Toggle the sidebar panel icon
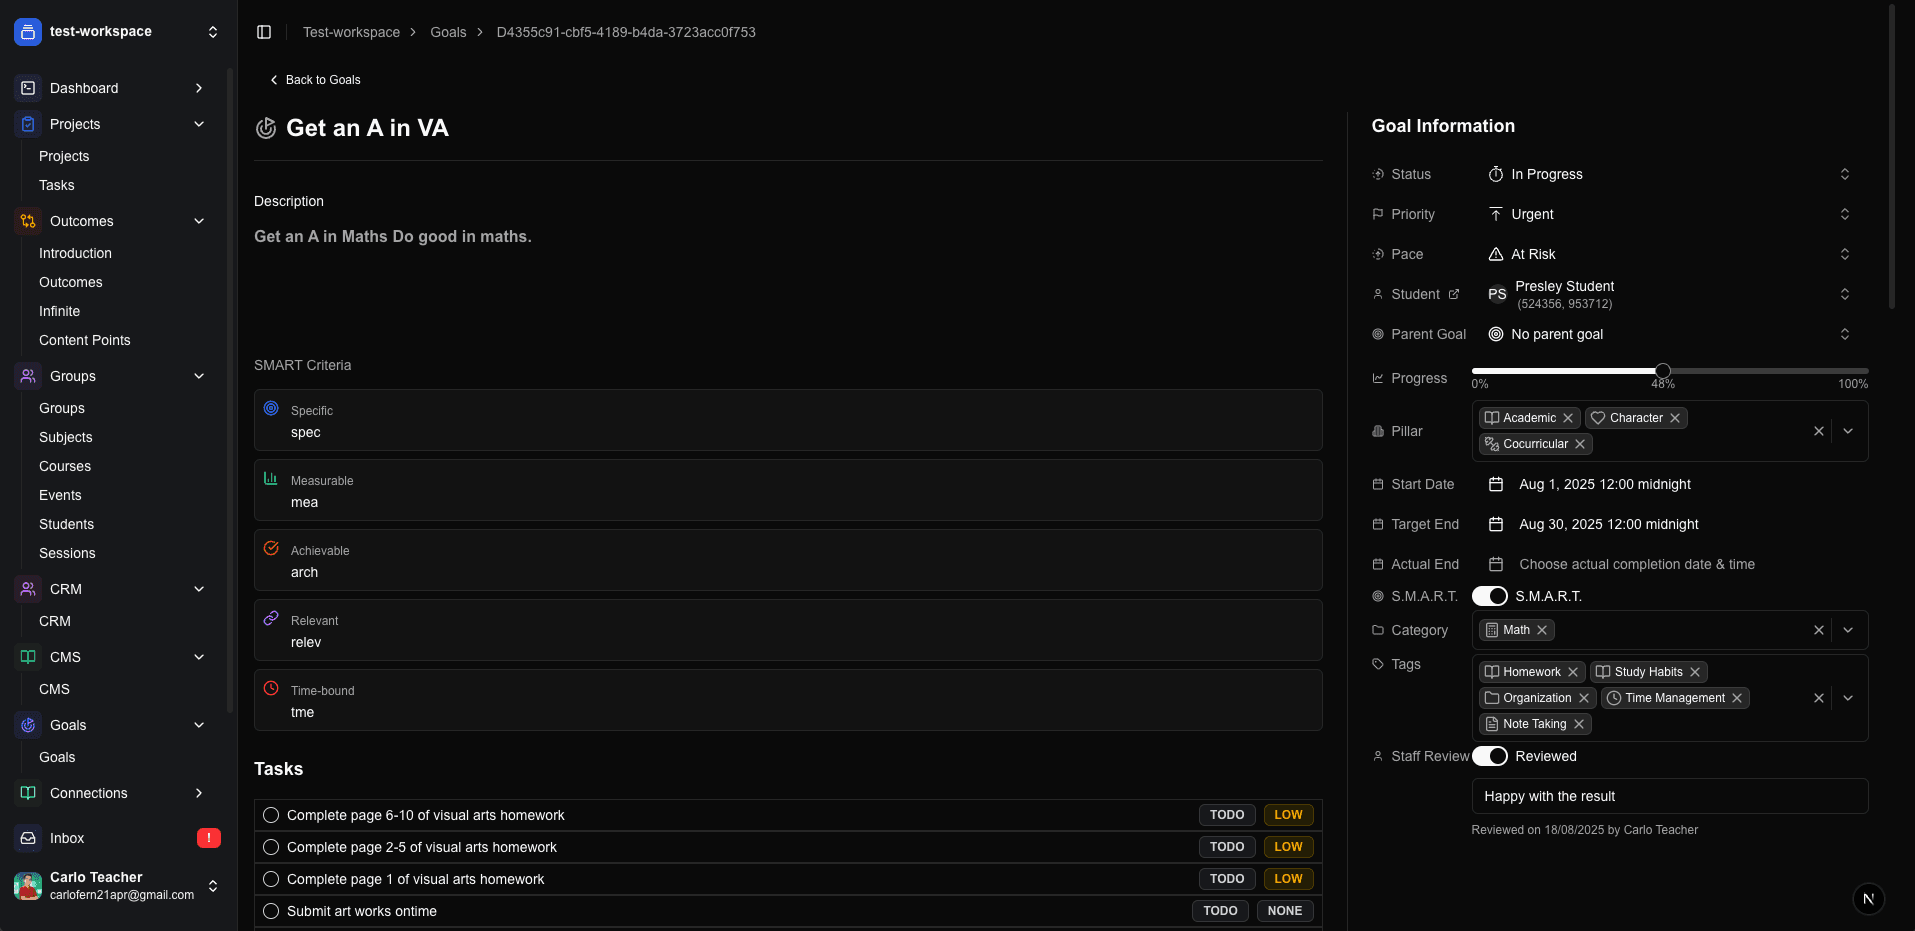 coord(264,32)
